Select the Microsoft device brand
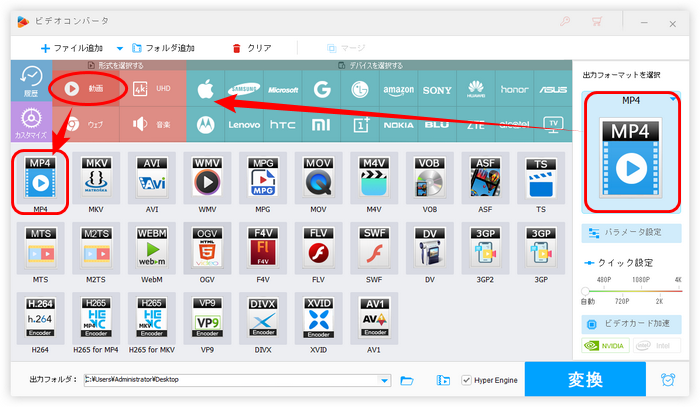The width and height of the screenshot is (700, 407). pyautogui.click(x=283, y=89)
